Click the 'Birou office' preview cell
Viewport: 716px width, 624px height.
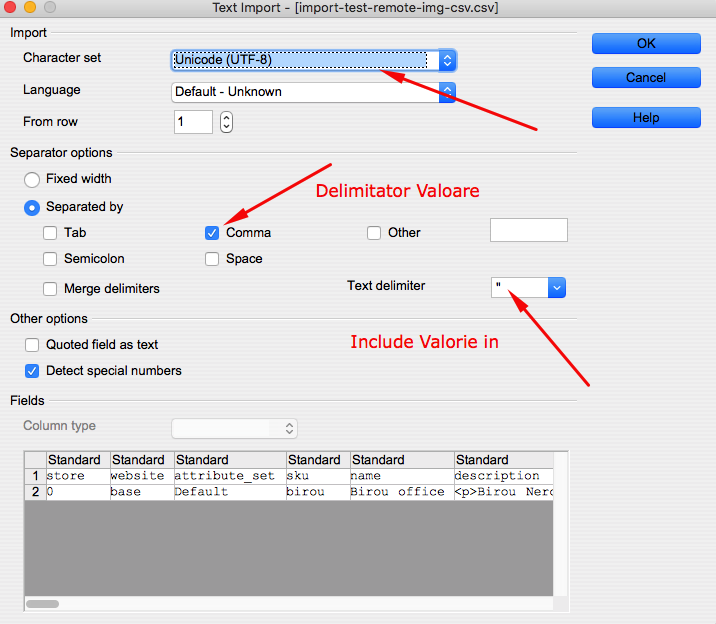click(402, 492)
